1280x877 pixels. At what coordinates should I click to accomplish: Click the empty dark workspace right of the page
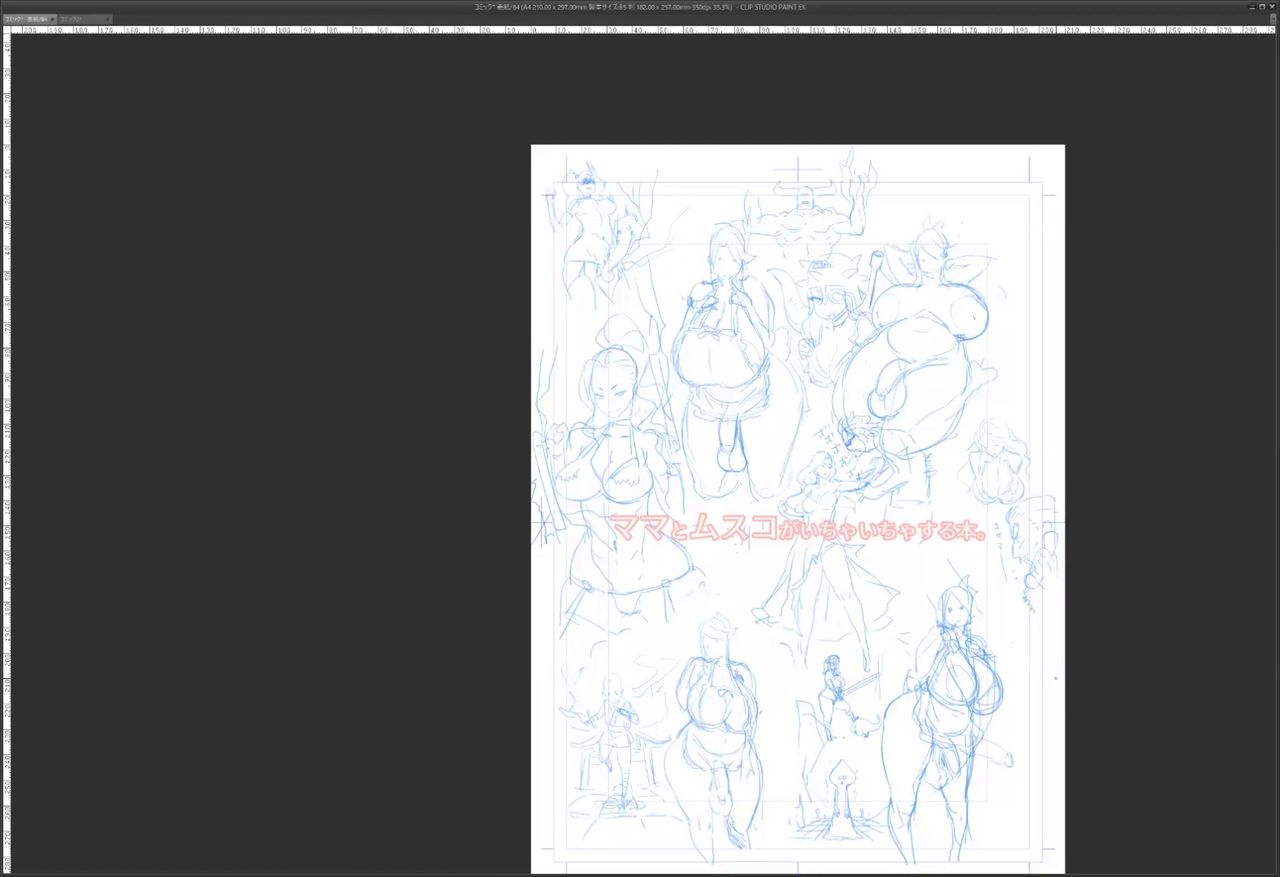pos(1170,450)
